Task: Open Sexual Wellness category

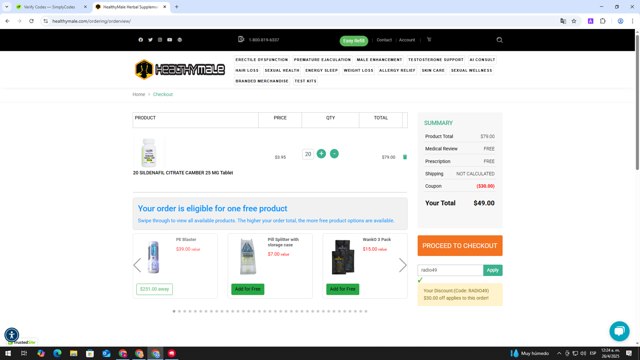Action: [x=471, y=70]
